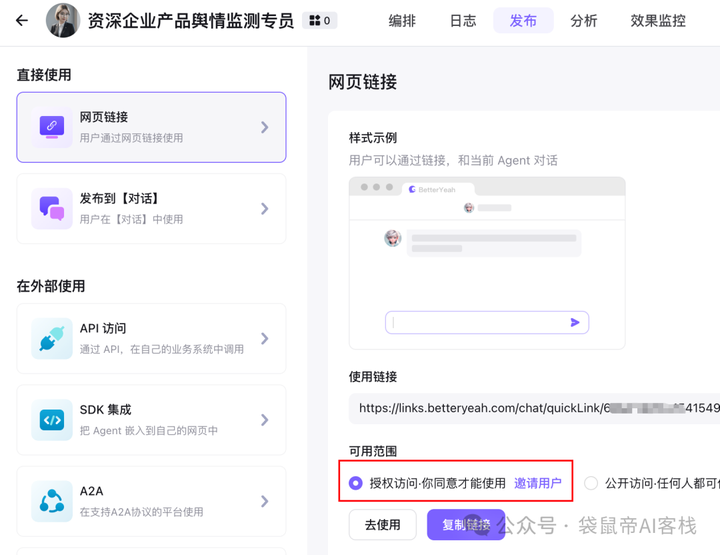Click 用户通过网页链接使用 description text

click(131, 138)
